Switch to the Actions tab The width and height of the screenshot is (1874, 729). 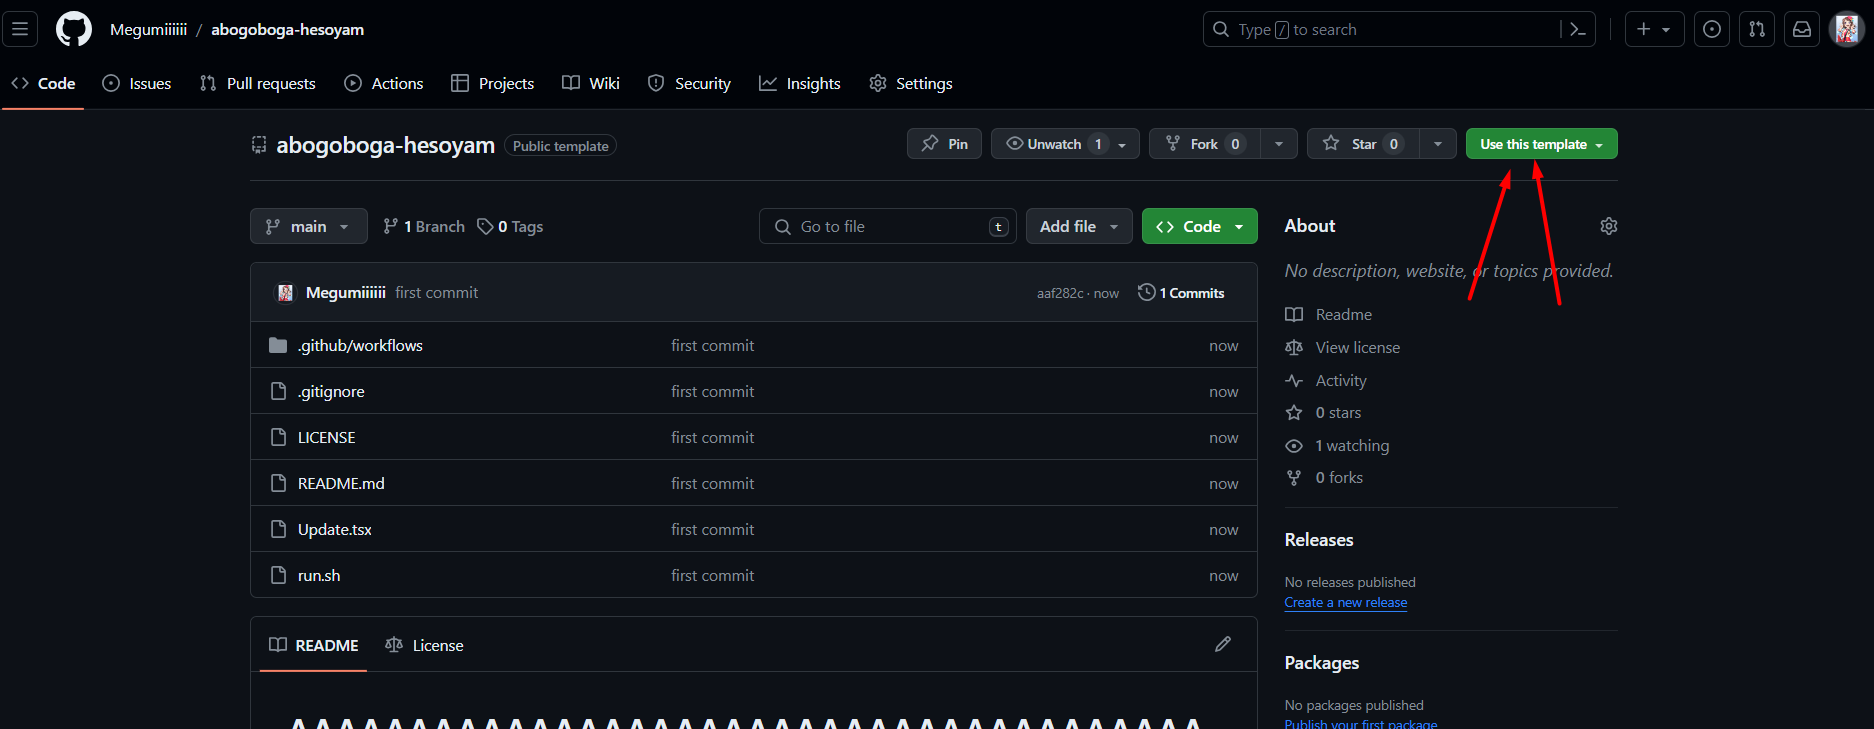pyautogui.click(x=384, y=84)
